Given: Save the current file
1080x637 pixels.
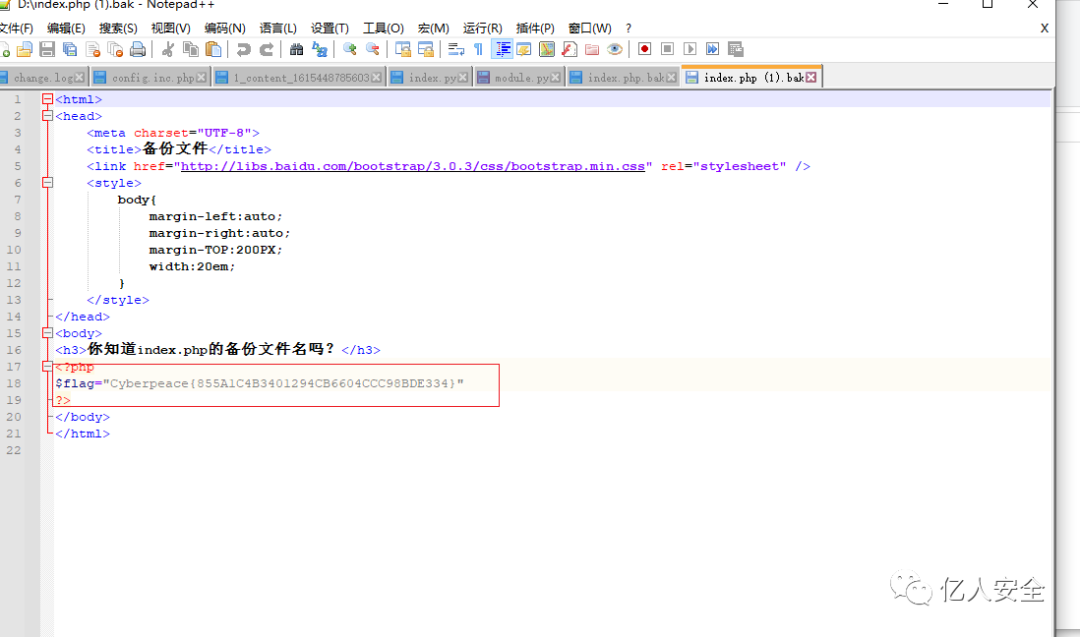Looking at the screenshot, I should (47, 49).
